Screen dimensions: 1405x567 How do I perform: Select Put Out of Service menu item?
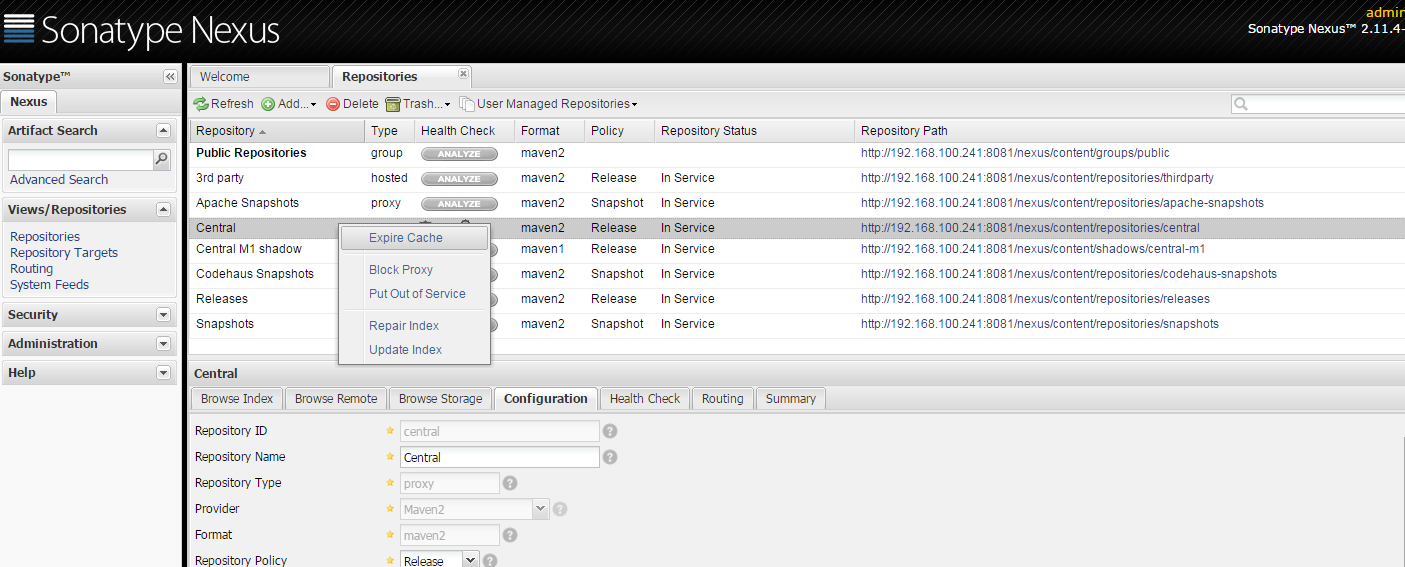tap(415, 294)
